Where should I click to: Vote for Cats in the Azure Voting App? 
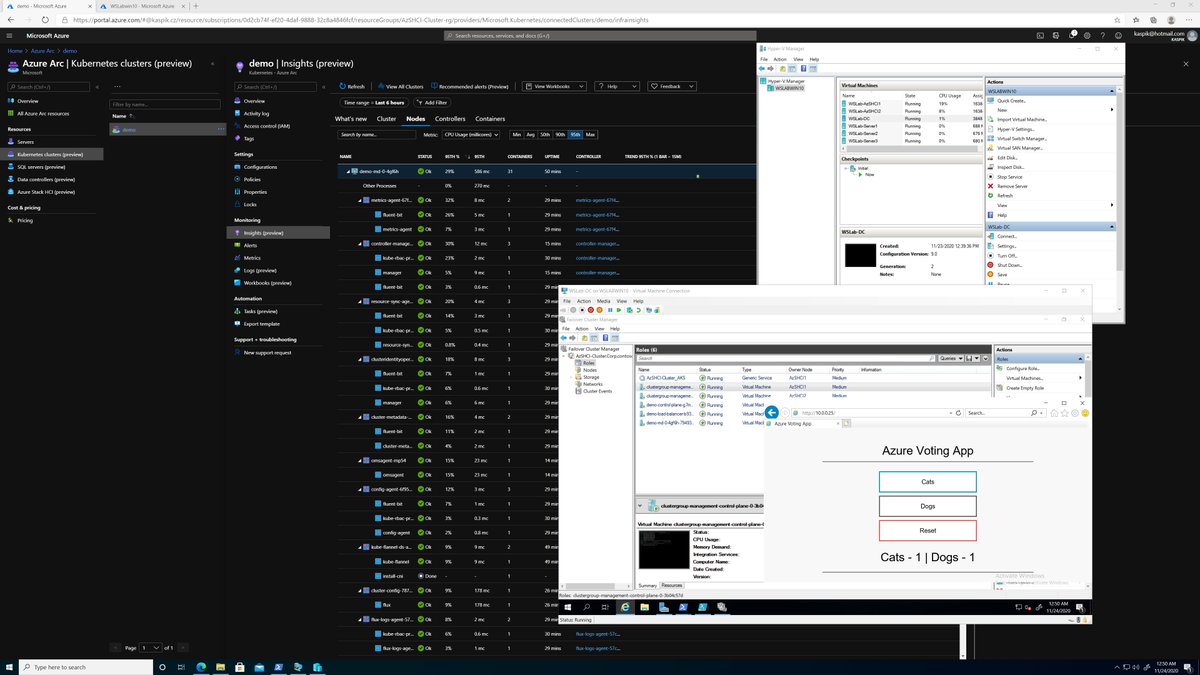[927, 481]
